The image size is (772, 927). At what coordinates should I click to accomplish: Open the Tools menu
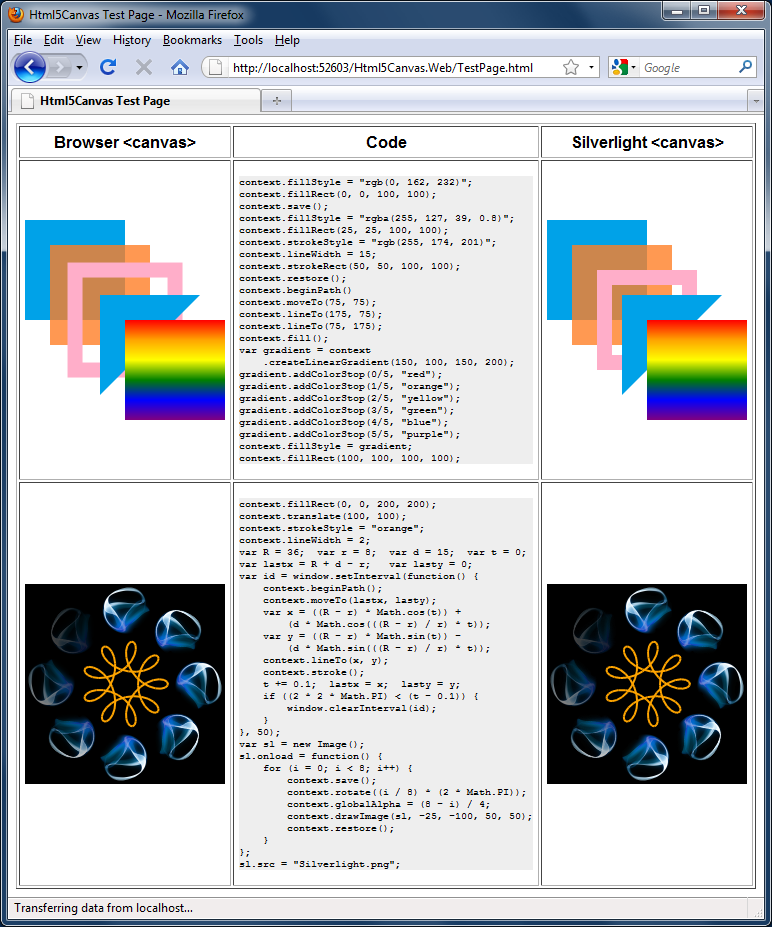[x=248, y=40]
